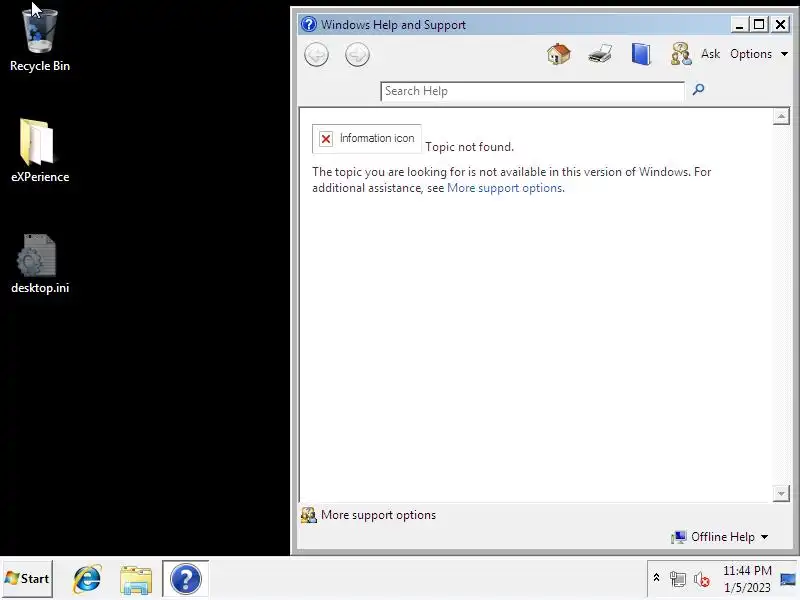
Task: Open the clock showing 11:44 PM
Action: click(x=747, y=579)
